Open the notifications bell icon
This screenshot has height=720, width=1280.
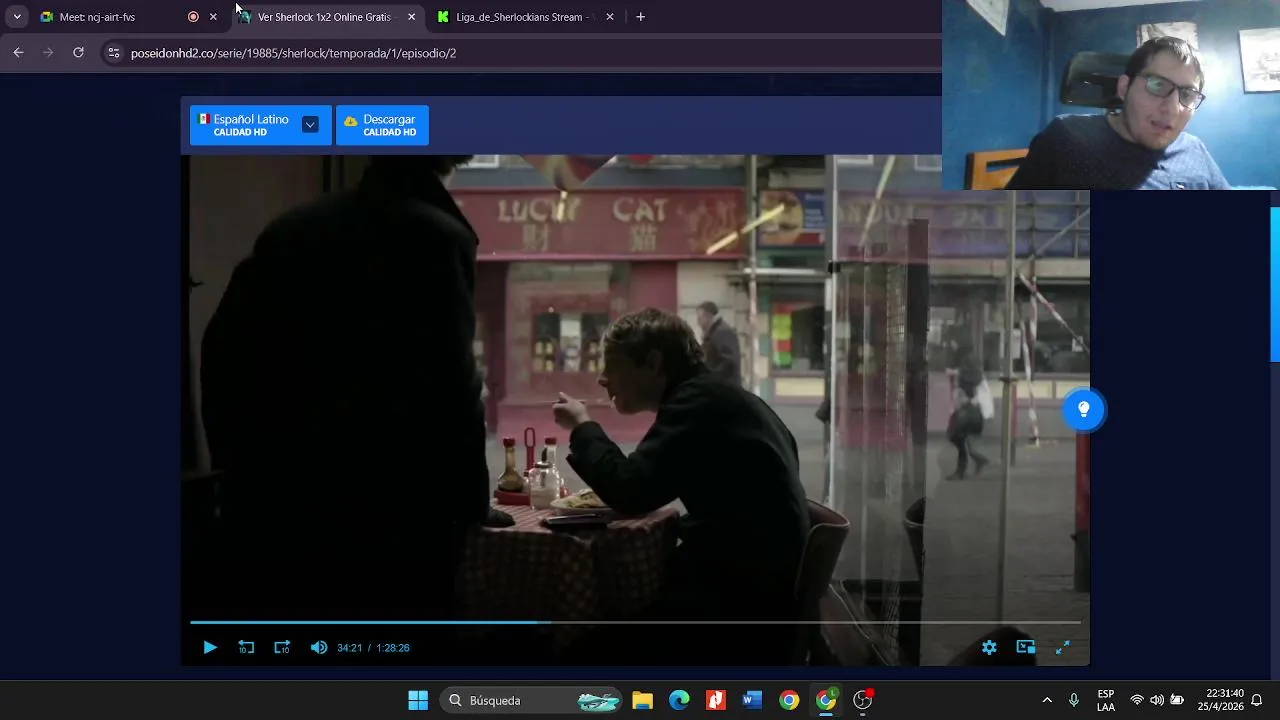(1257, 700)
